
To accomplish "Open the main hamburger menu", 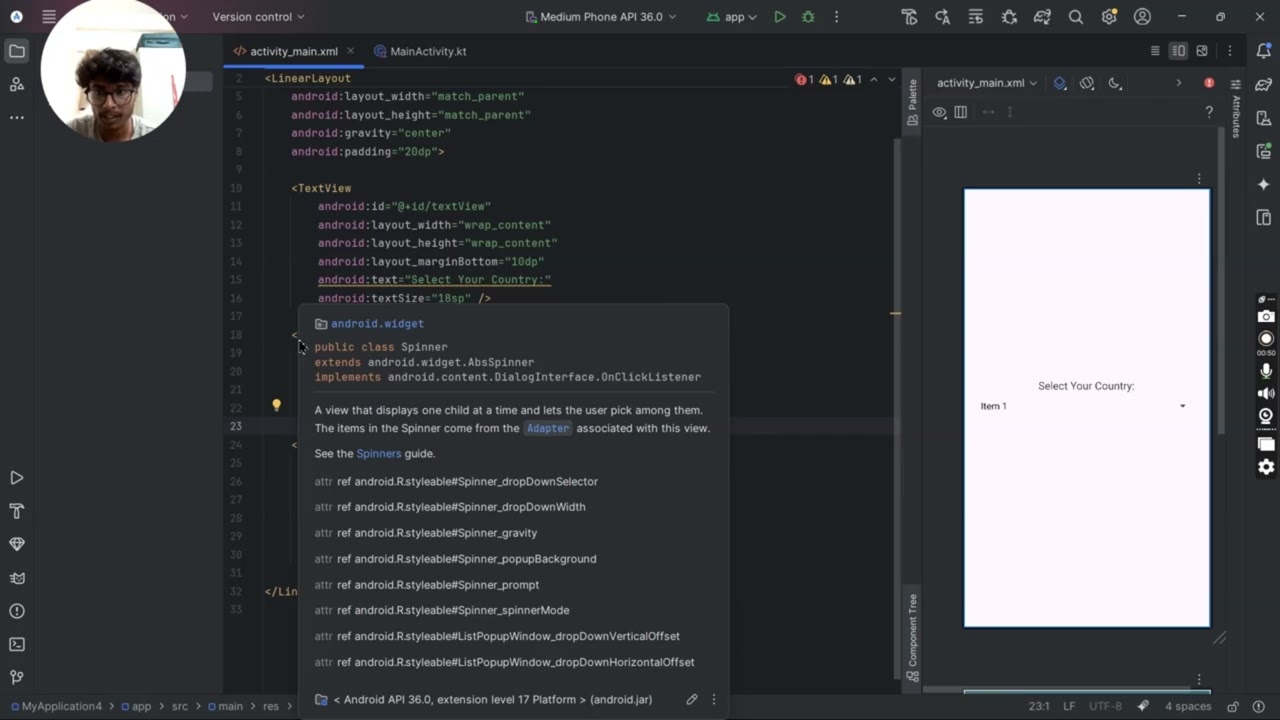I will 49,17.
